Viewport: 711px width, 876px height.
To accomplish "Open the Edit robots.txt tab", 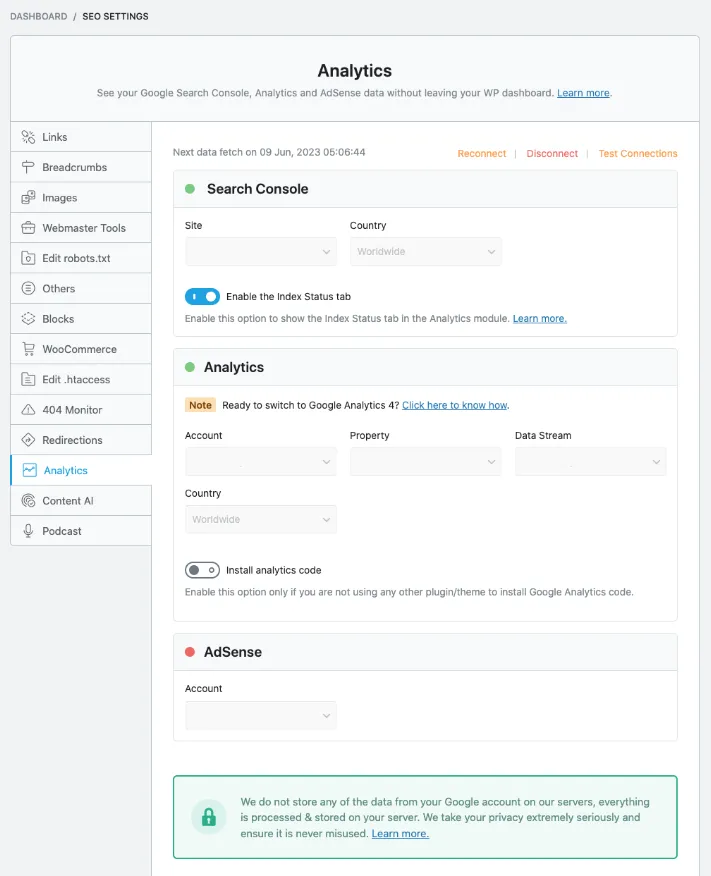I will tap(76, 258).
